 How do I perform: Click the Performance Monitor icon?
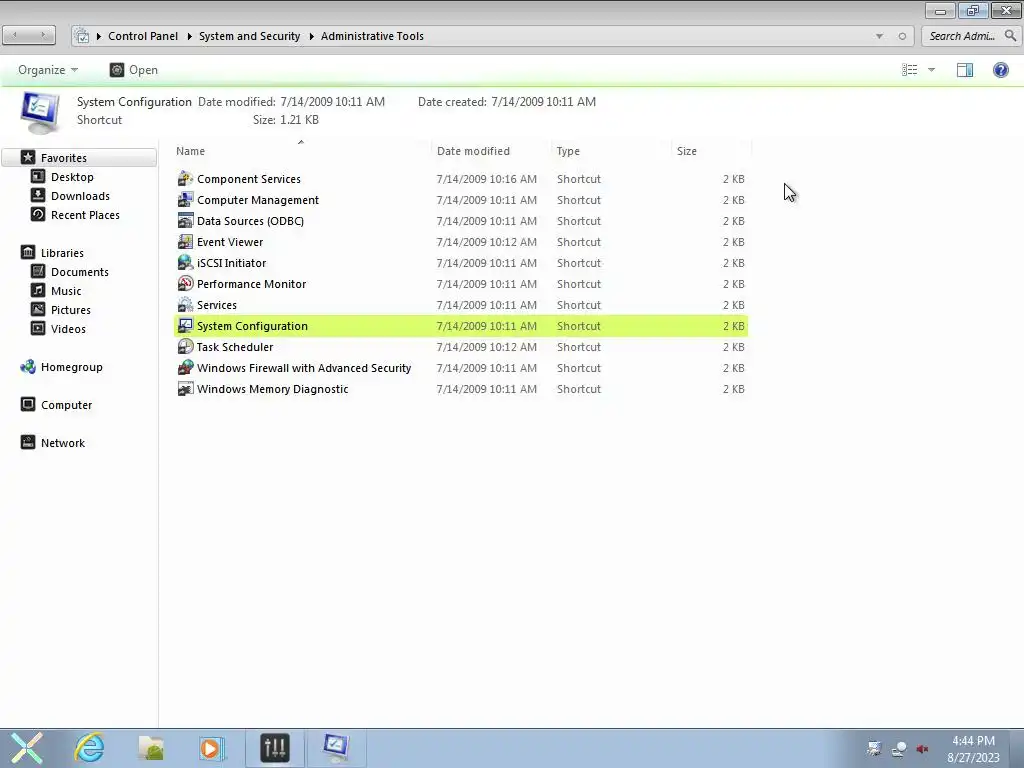pos(185,283)
